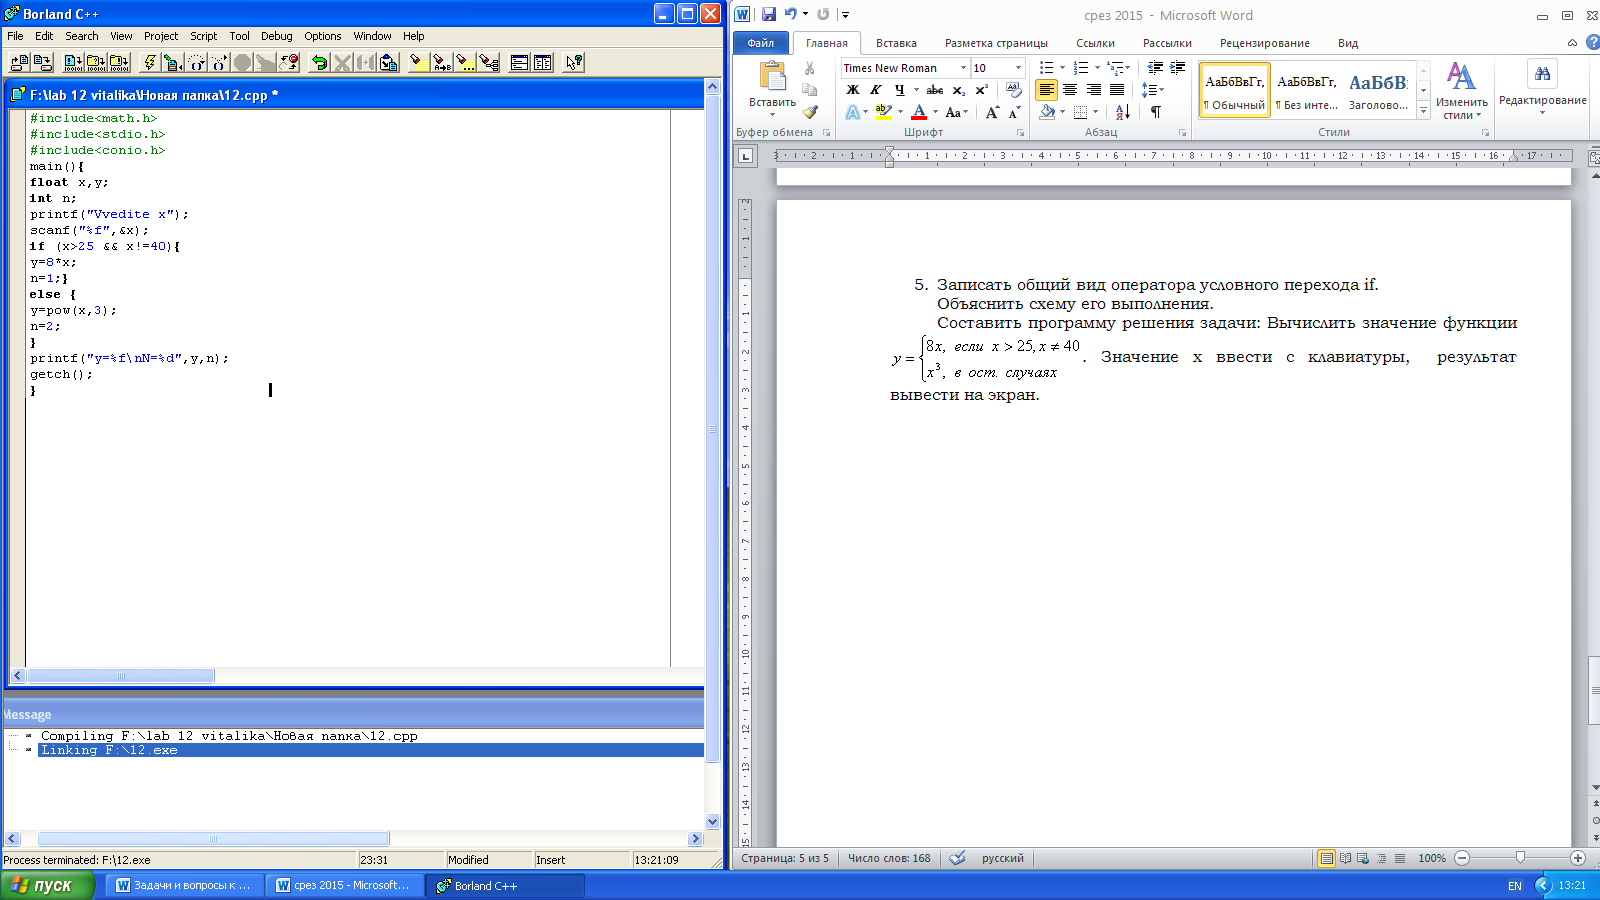Toggle Align right paragraph in Word

1094,90
